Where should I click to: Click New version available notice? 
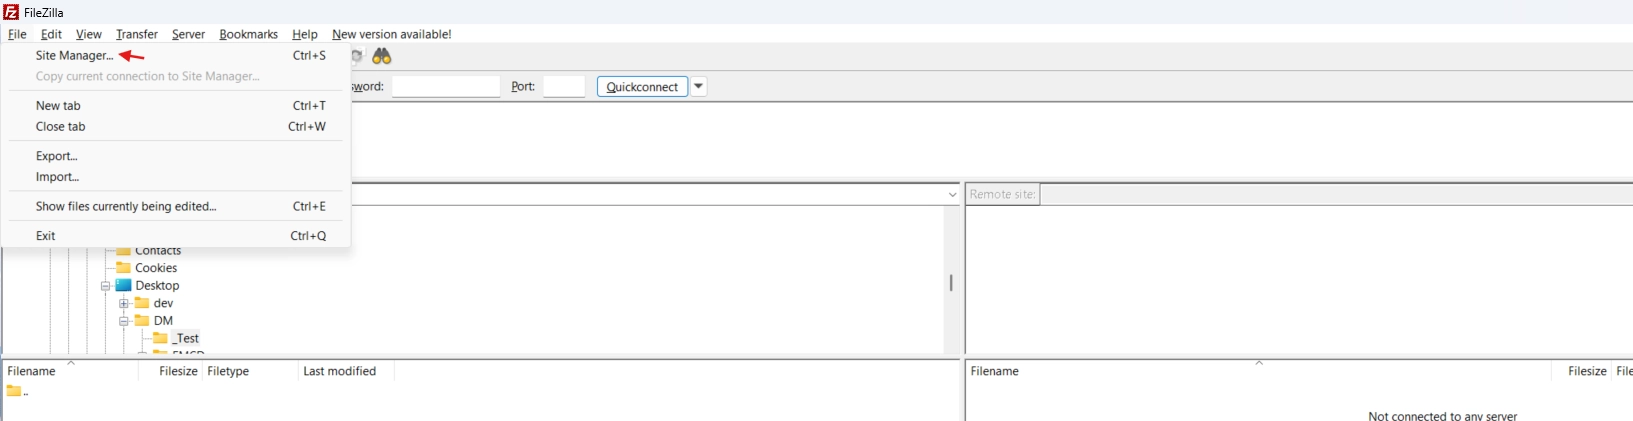click(391, 34)
